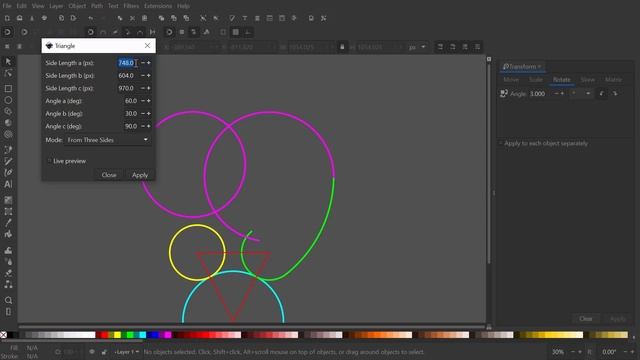Open the color palette menu arrow
The width and height of the screenshot is (640, 360).
click(634, 336)
